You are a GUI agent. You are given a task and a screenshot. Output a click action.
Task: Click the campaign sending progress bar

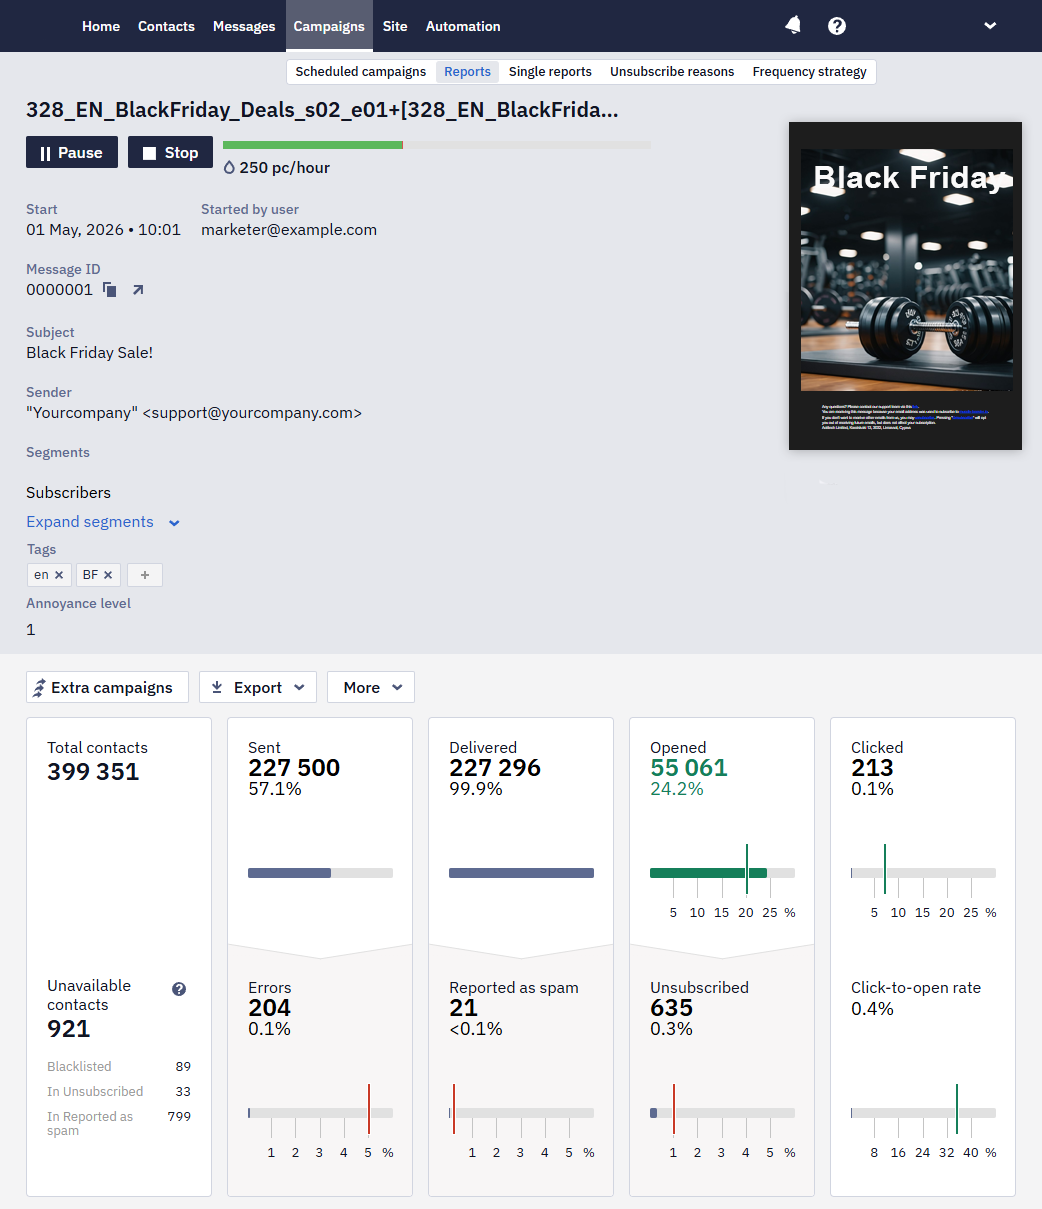coord(437,145)
